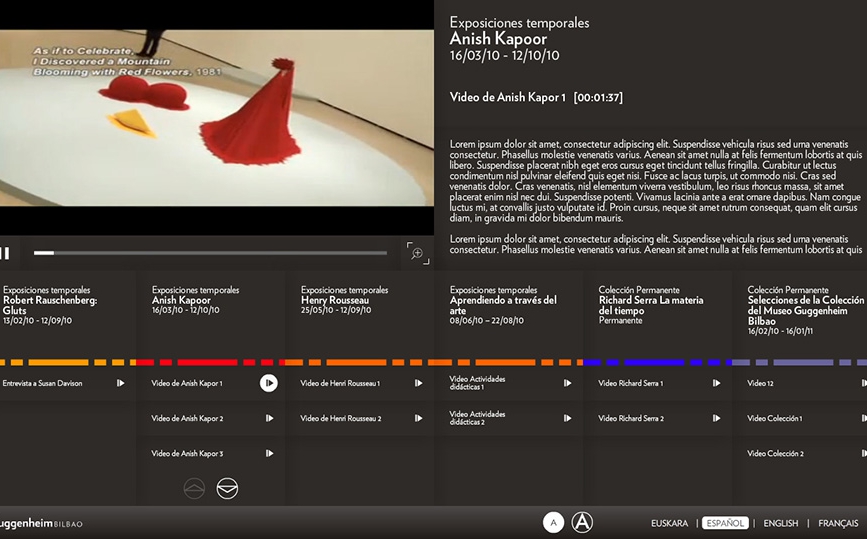Open Richard Serra La materia del tiempo heading
867x539 pixels.
pos(651,305)
